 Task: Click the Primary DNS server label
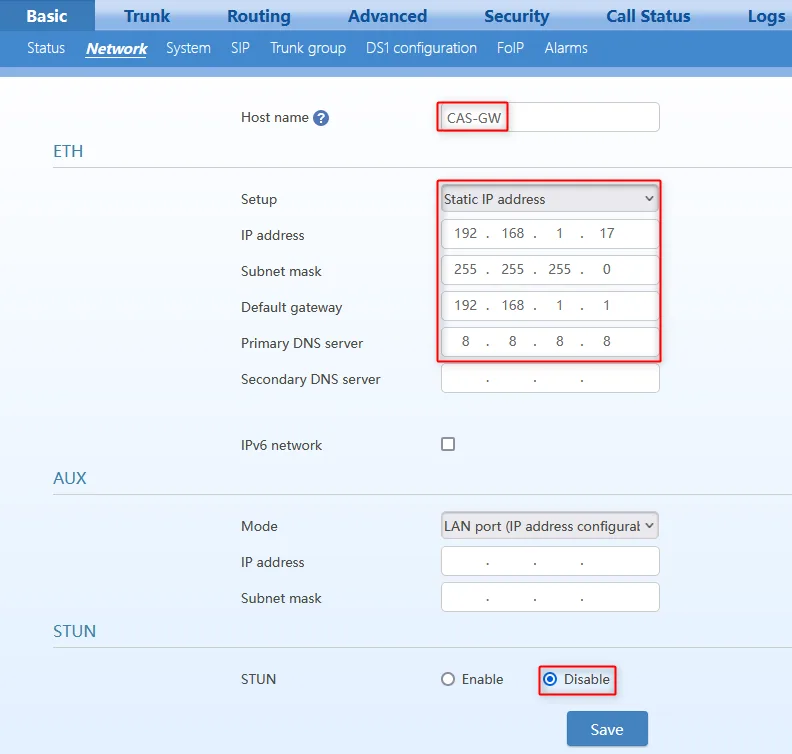coord(302,343)
